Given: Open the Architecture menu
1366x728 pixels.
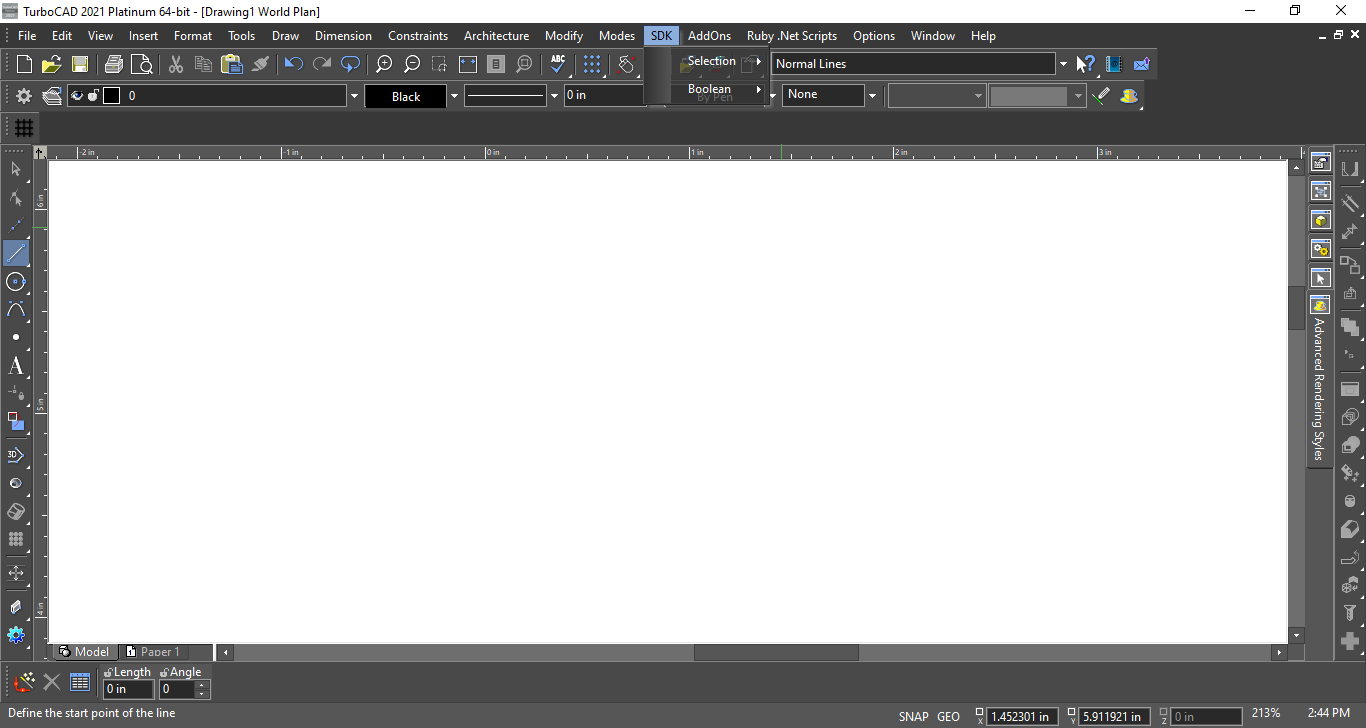Looking at the screenshot, I should 496,35.
